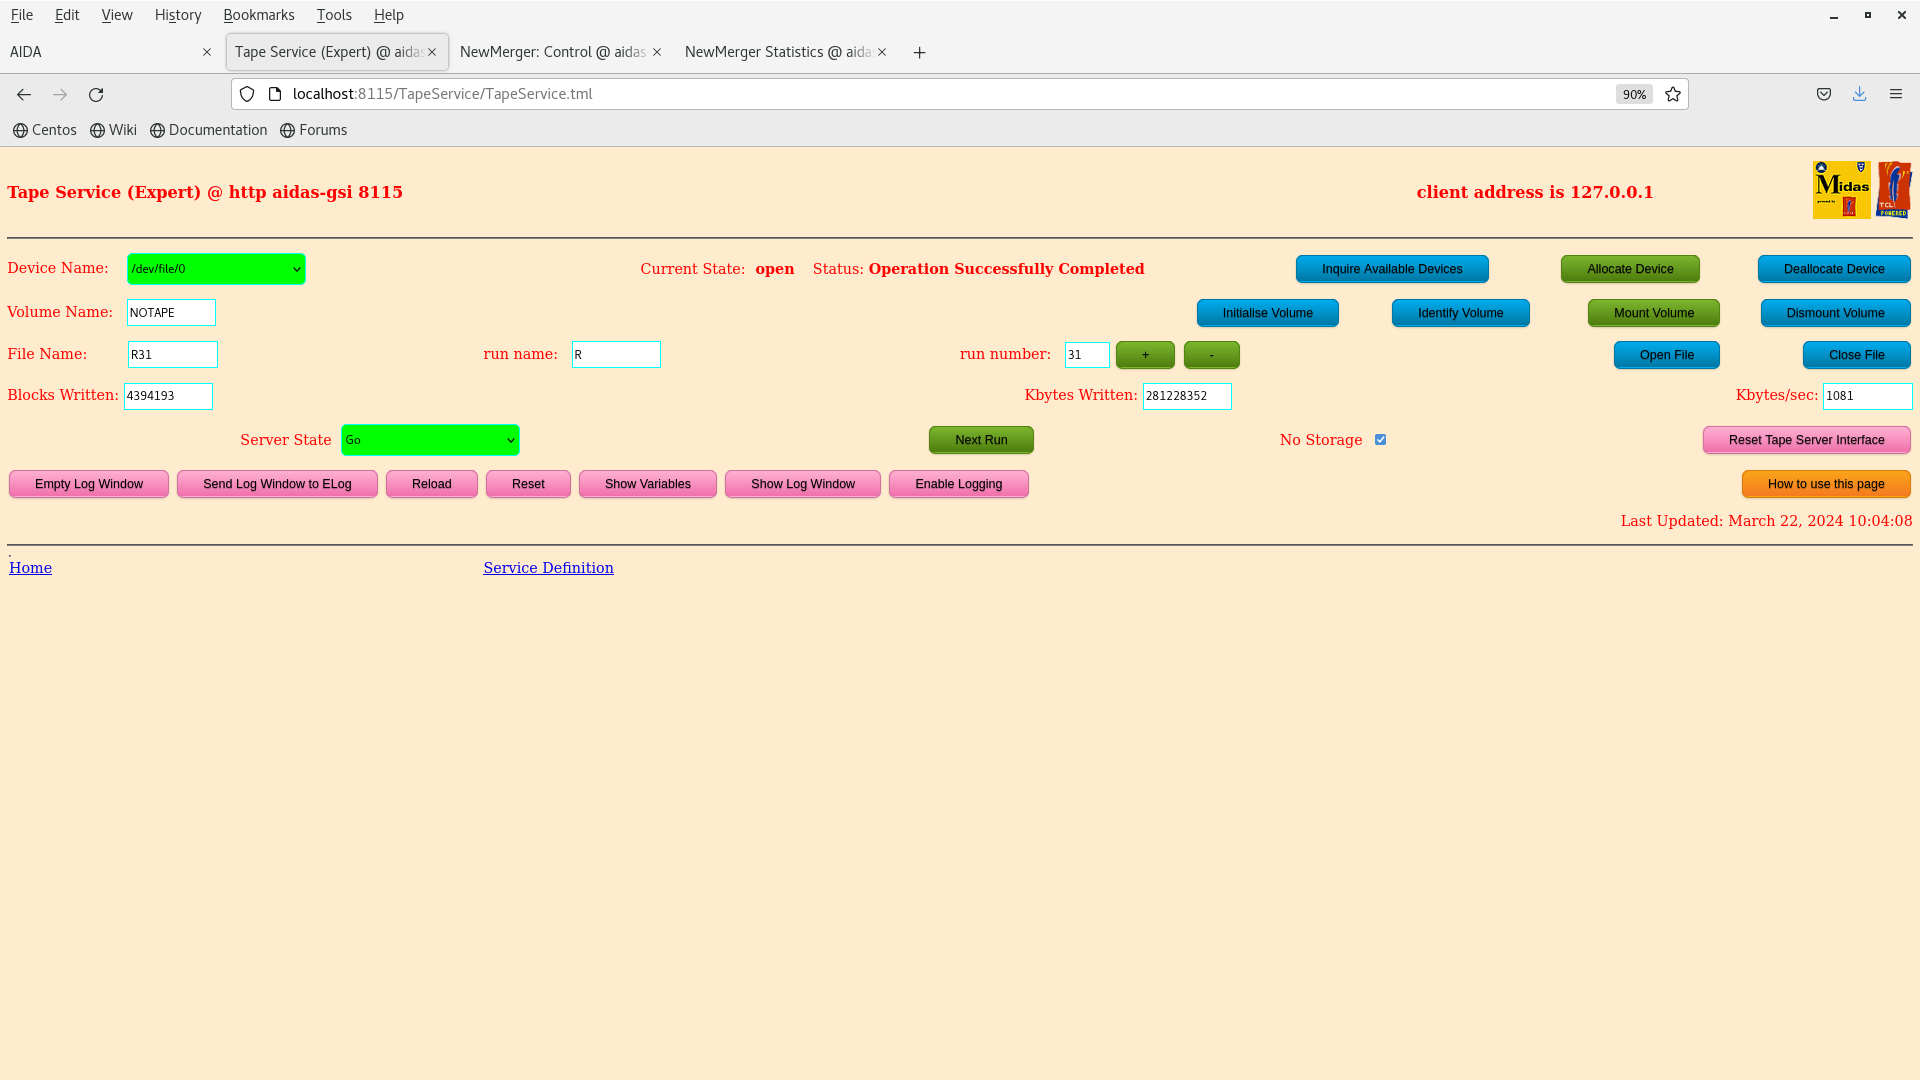The height and width of the screenshot is (1080, 1920).
Task: Click the Save to Pocket icon
Action: tap(1824, 94)
